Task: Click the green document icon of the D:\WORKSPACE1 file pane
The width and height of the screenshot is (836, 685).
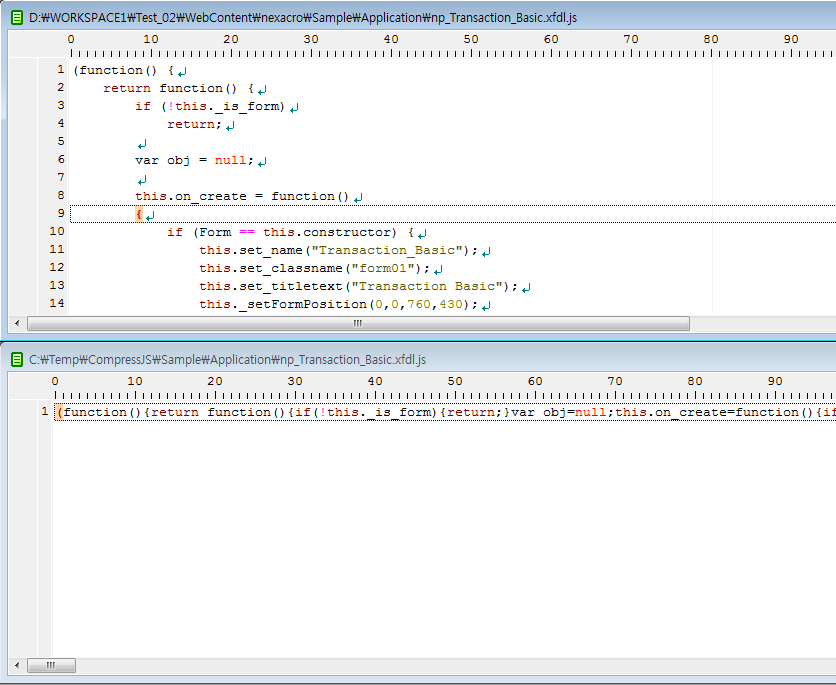Action: point(17,18)
